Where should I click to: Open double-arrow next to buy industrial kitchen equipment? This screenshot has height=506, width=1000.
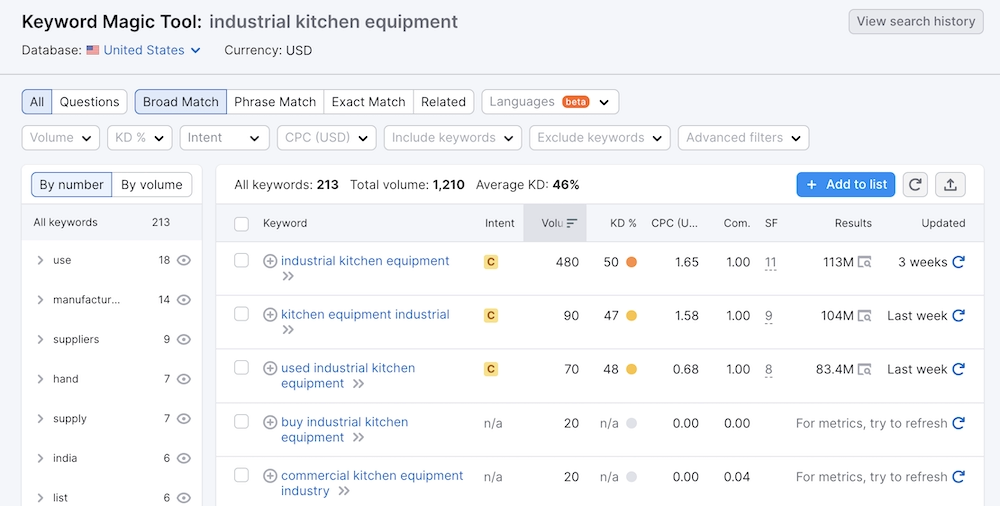coord(358,437)
